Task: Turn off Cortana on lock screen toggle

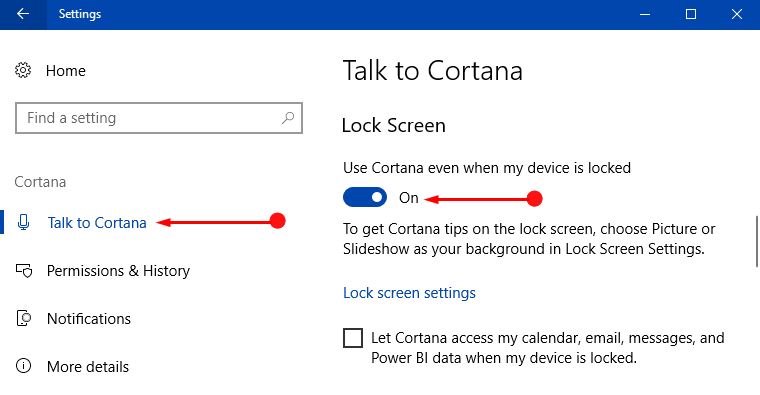Action: 364,197
